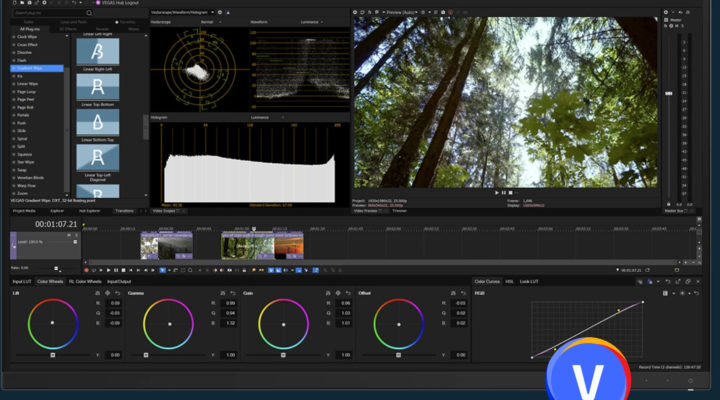Open the Preview (Auto) quality dropdown
The height and width of the screenshot is (400, 720).
point(402,12)
